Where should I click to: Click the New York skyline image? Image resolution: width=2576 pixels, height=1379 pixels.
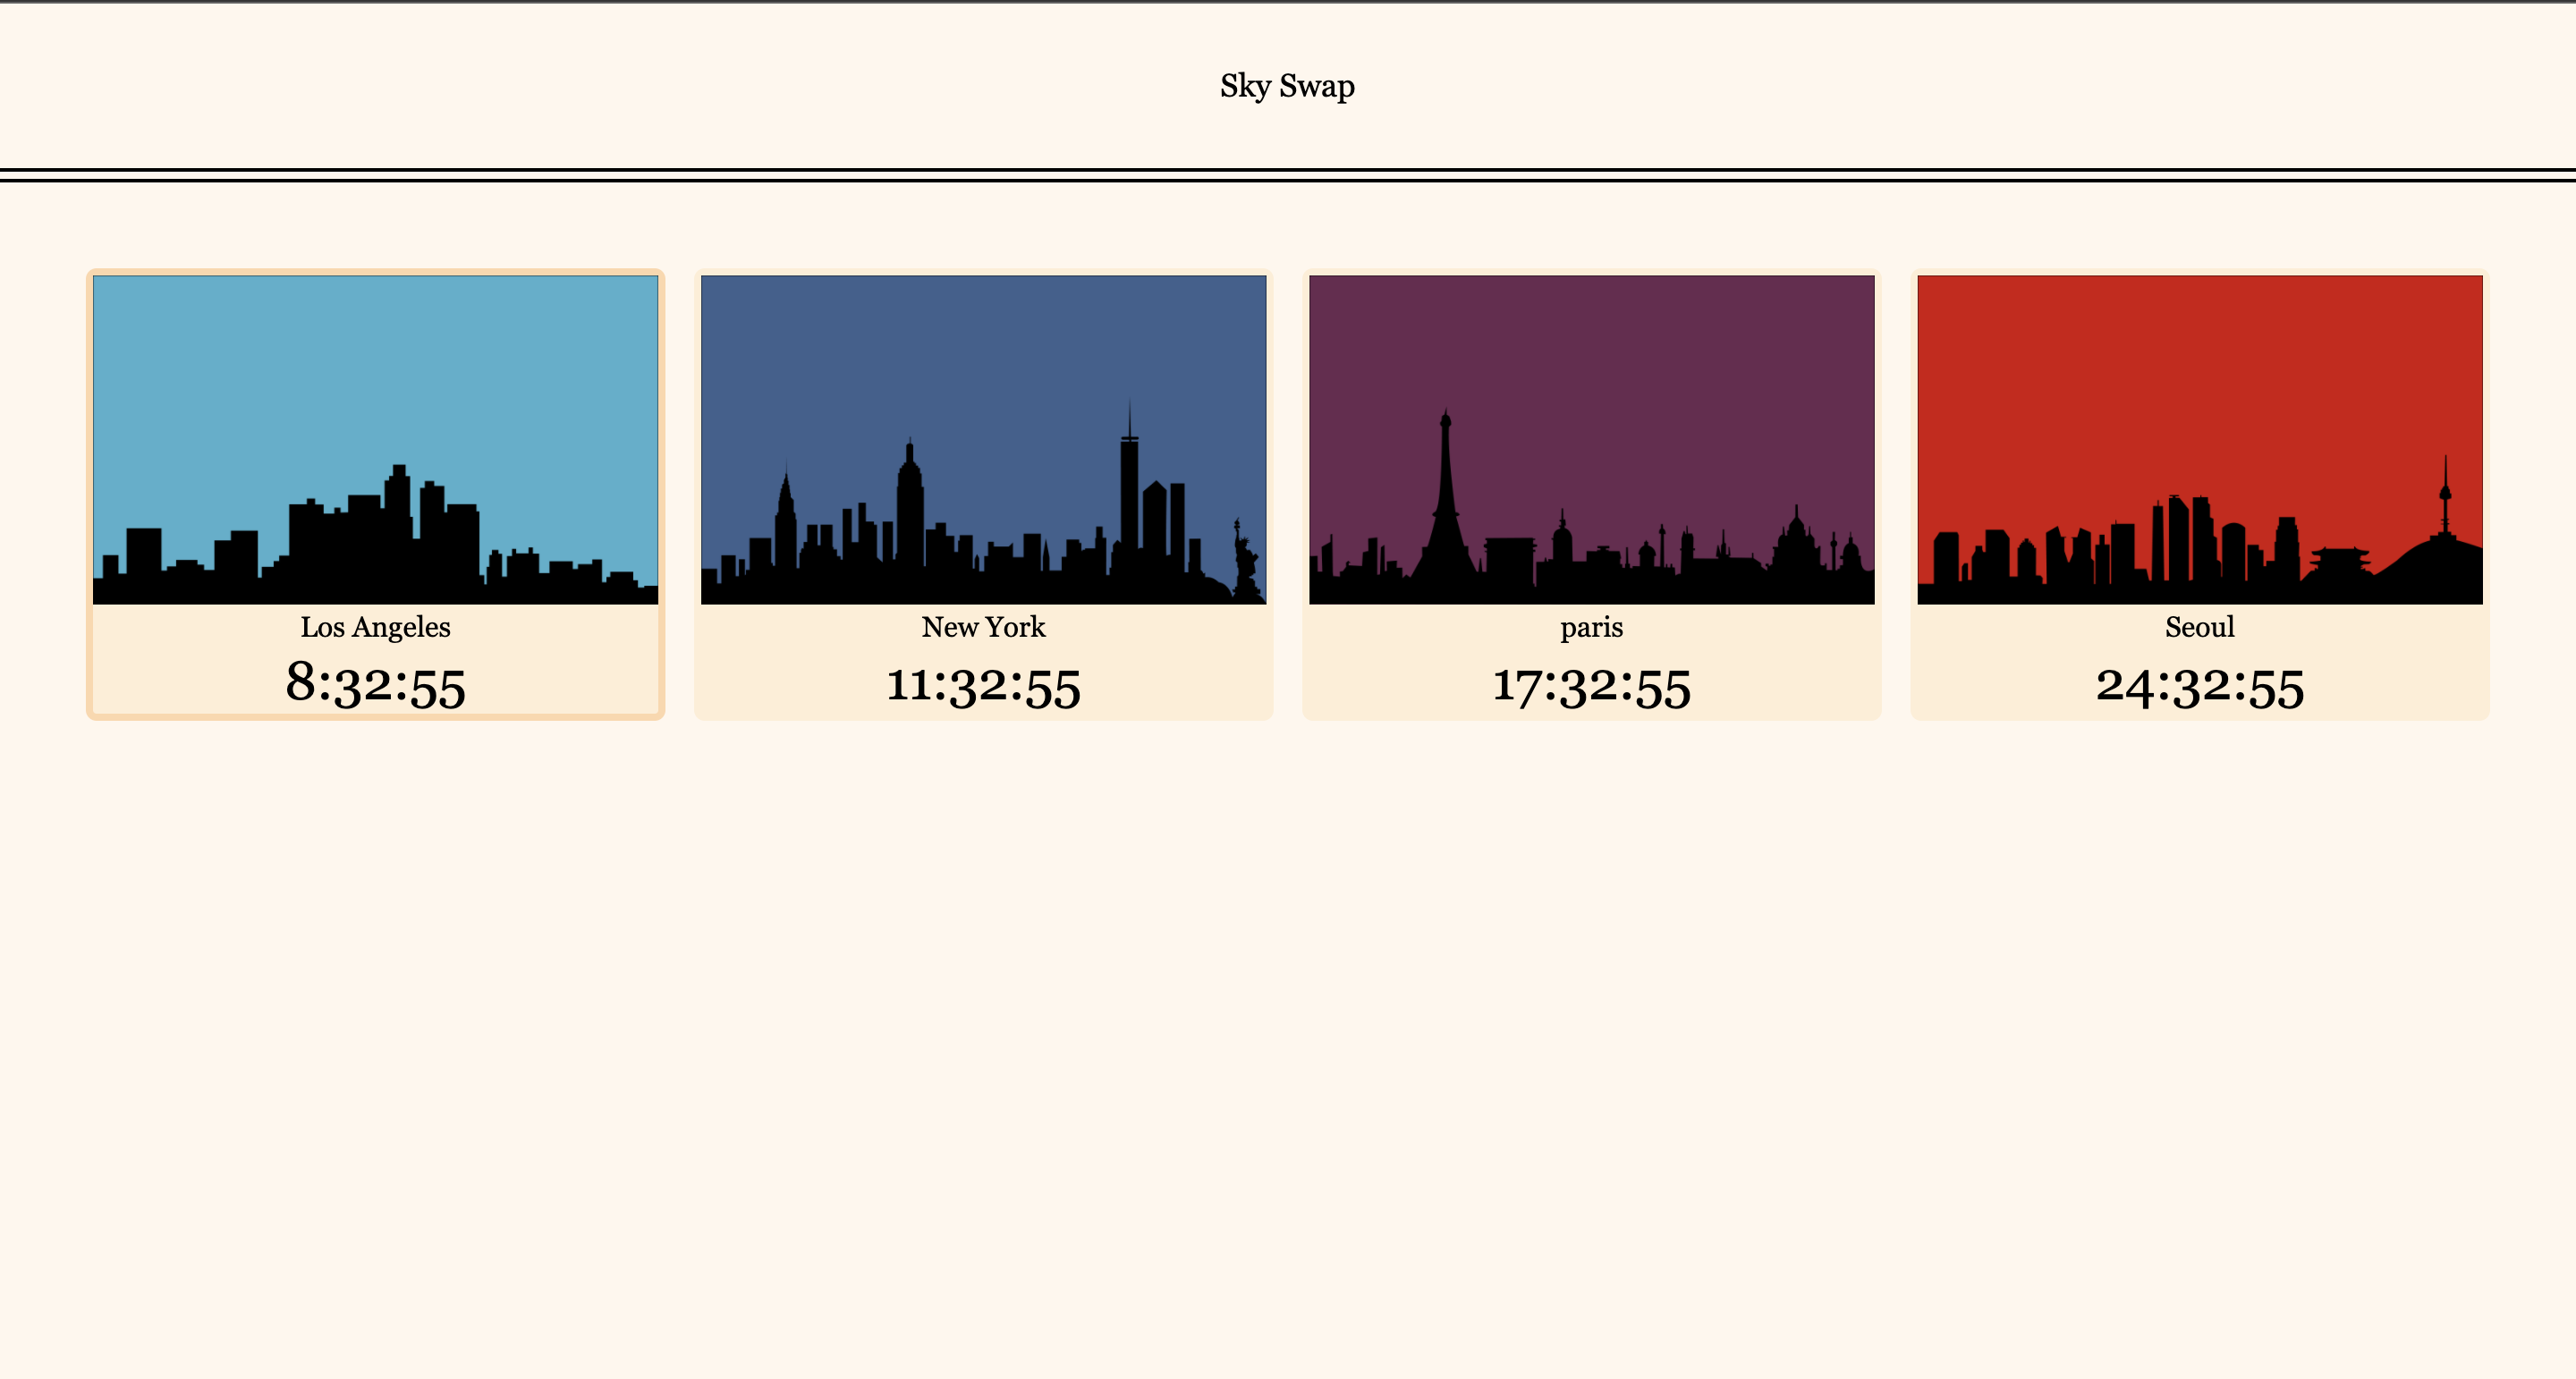coord(983,440)
